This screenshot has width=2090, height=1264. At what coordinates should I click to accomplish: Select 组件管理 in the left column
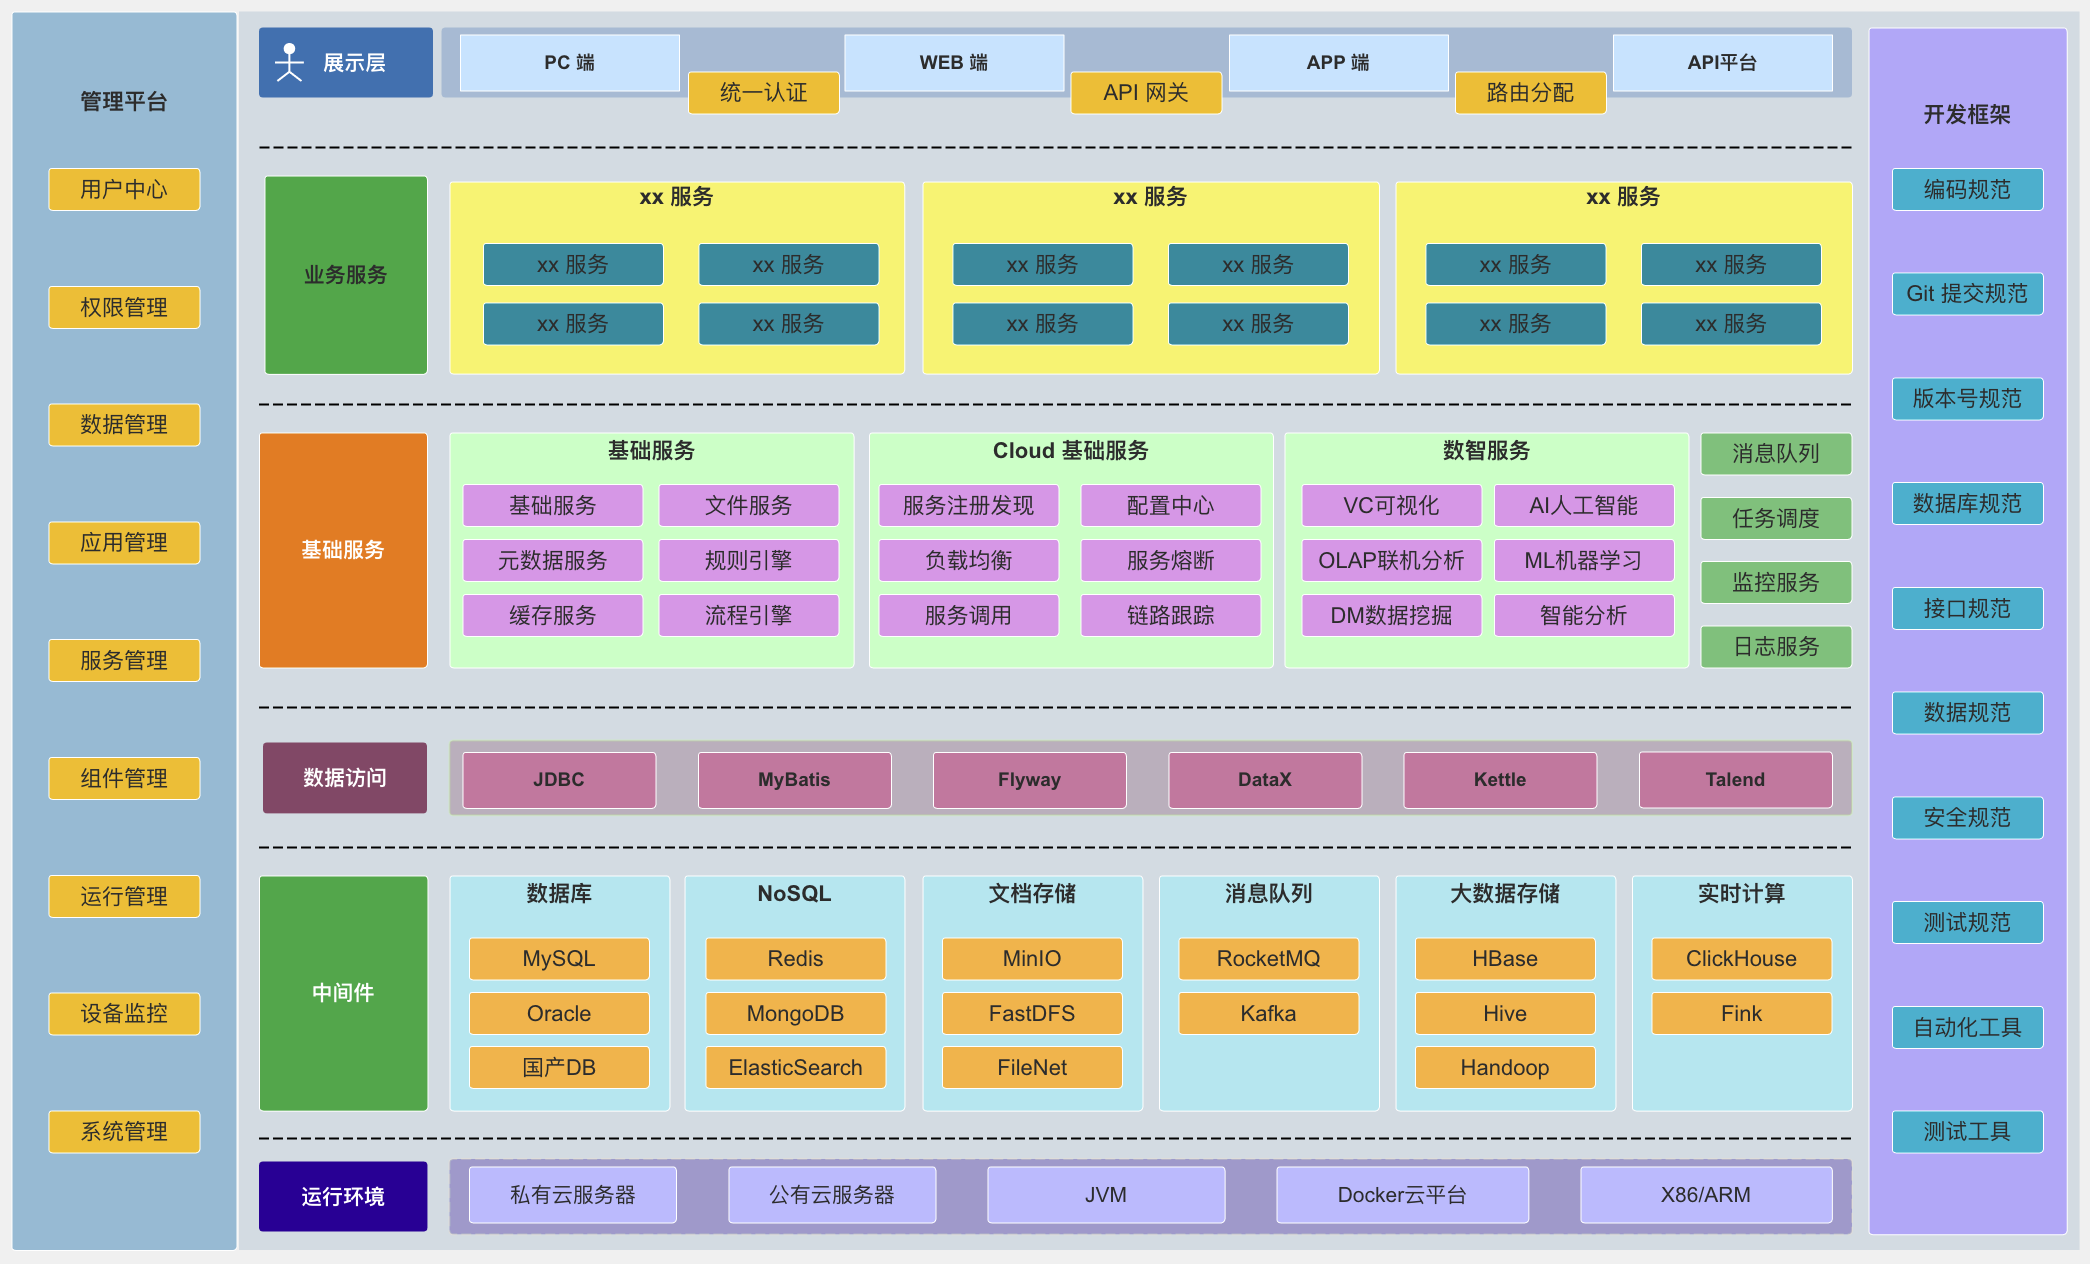click(124, 778)
